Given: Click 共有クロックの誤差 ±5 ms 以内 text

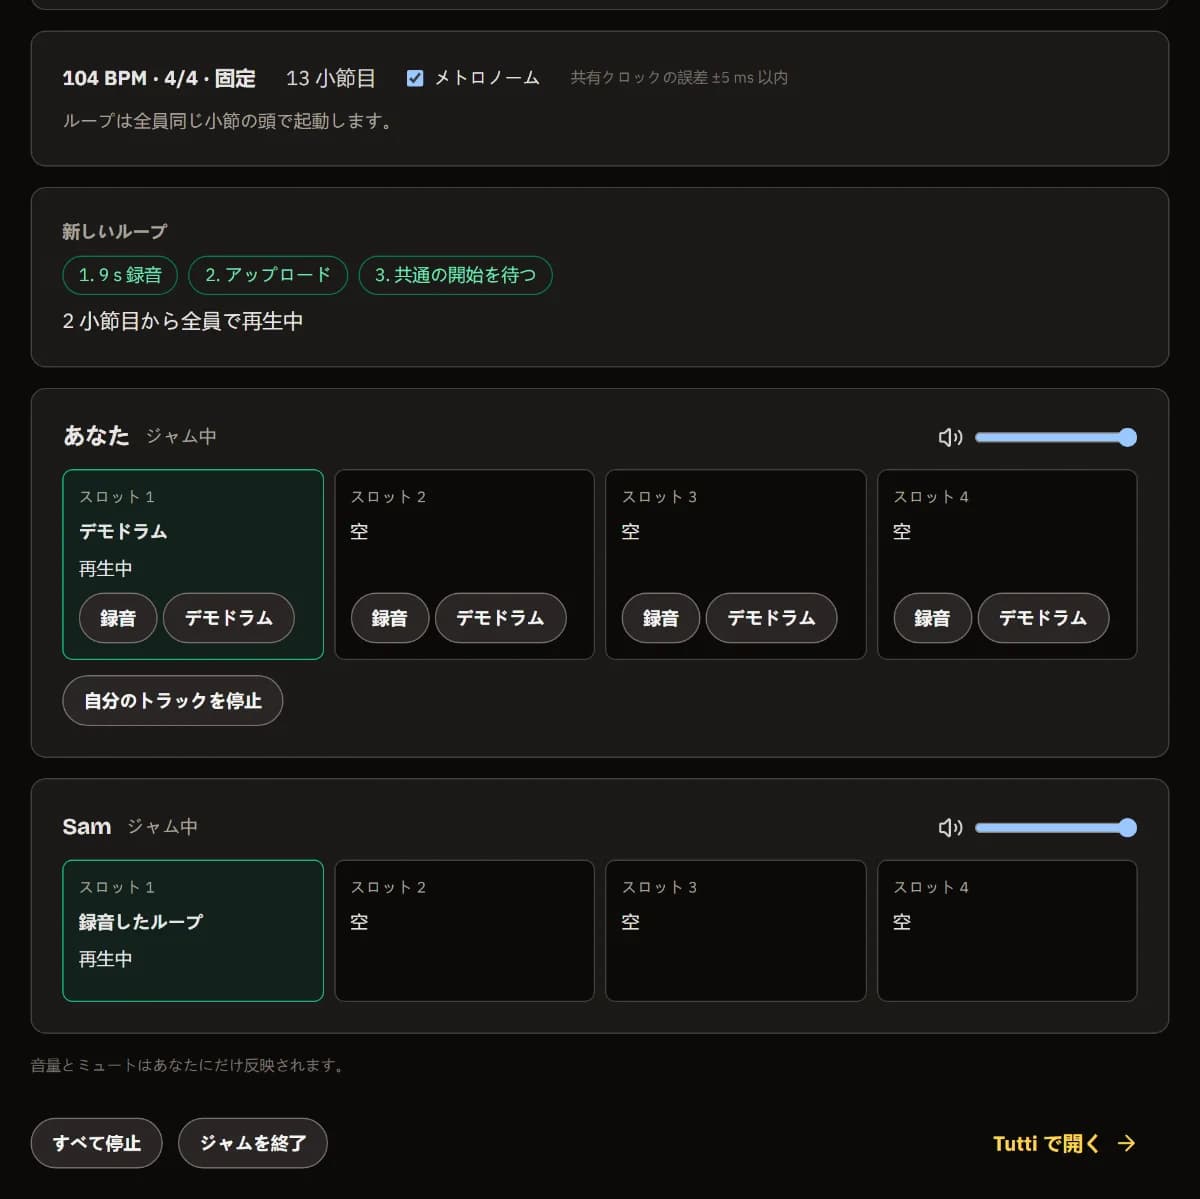Looking at the screenshot, I should (679, 78).
